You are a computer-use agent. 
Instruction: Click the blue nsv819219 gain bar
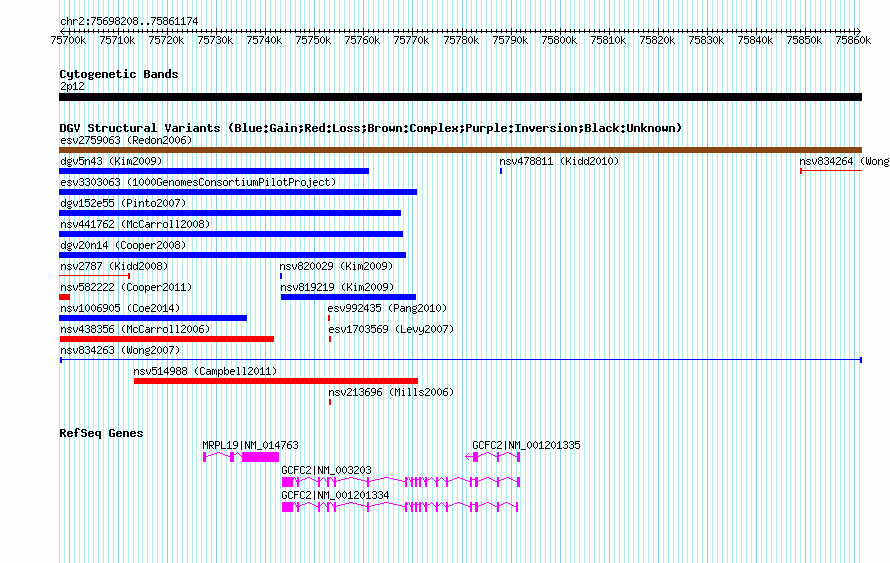(x=349, y=297)
